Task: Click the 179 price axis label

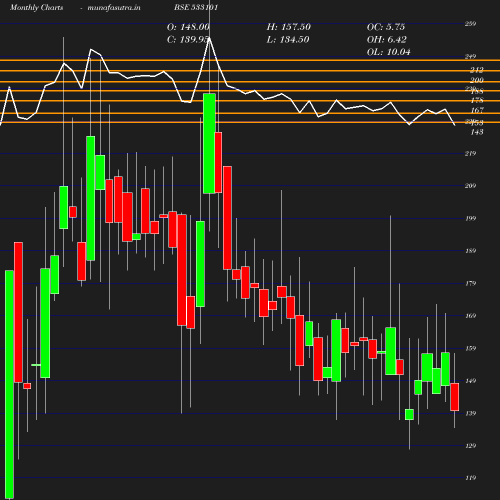Action: click(x=470, y=284)
